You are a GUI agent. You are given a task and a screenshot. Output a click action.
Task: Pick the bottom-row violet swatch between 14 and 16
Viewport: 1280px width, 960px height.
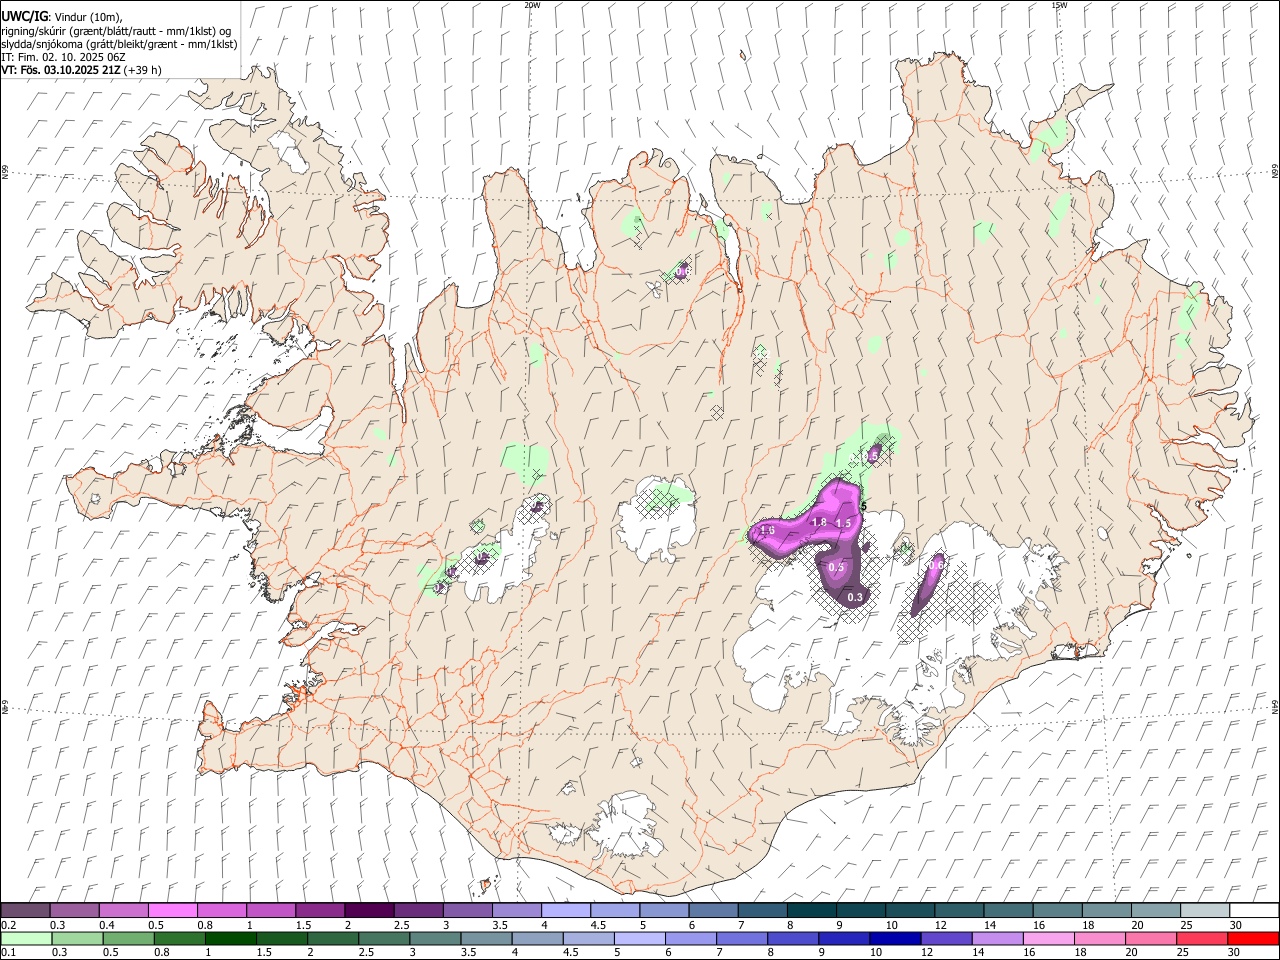coord(997,938)
